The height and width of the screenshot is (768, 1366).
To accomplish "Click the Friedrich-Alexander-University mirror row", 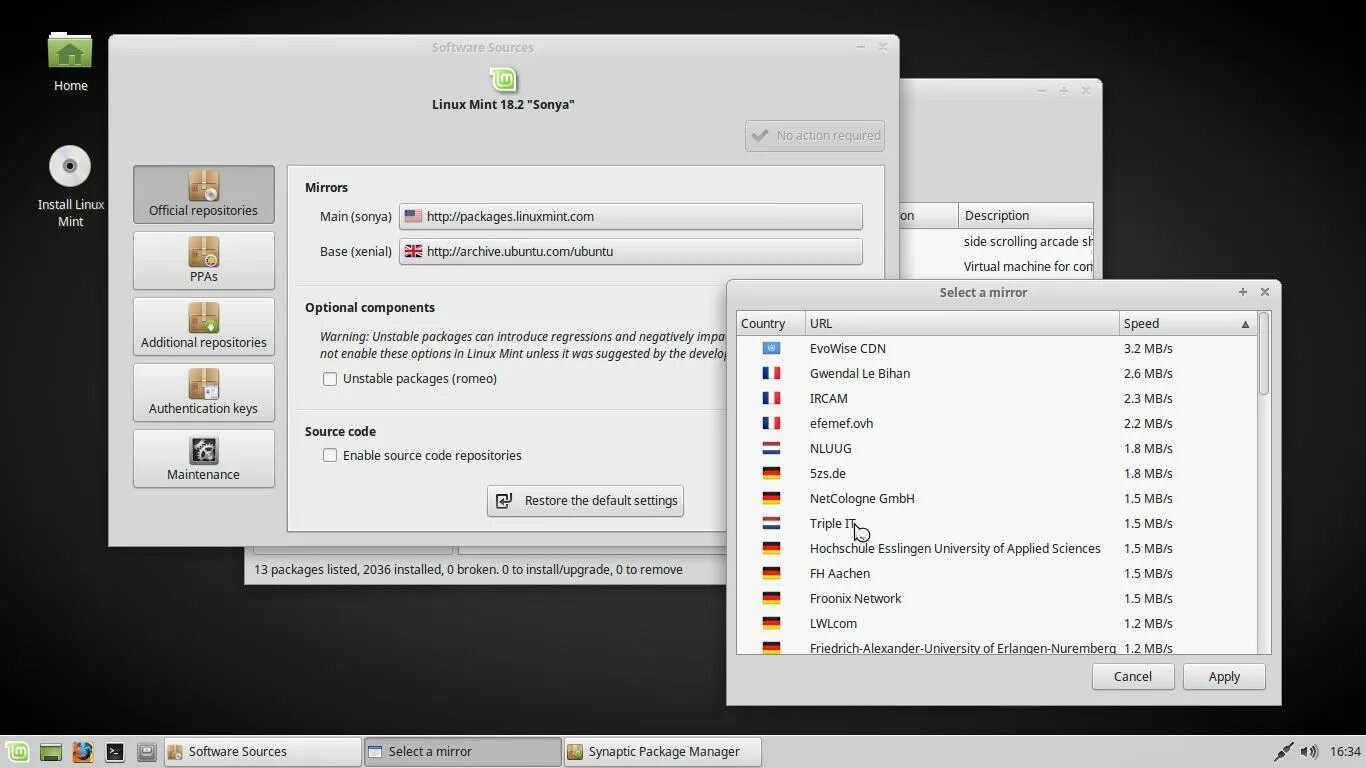I will pyautogui.click(x=996, y=646).
